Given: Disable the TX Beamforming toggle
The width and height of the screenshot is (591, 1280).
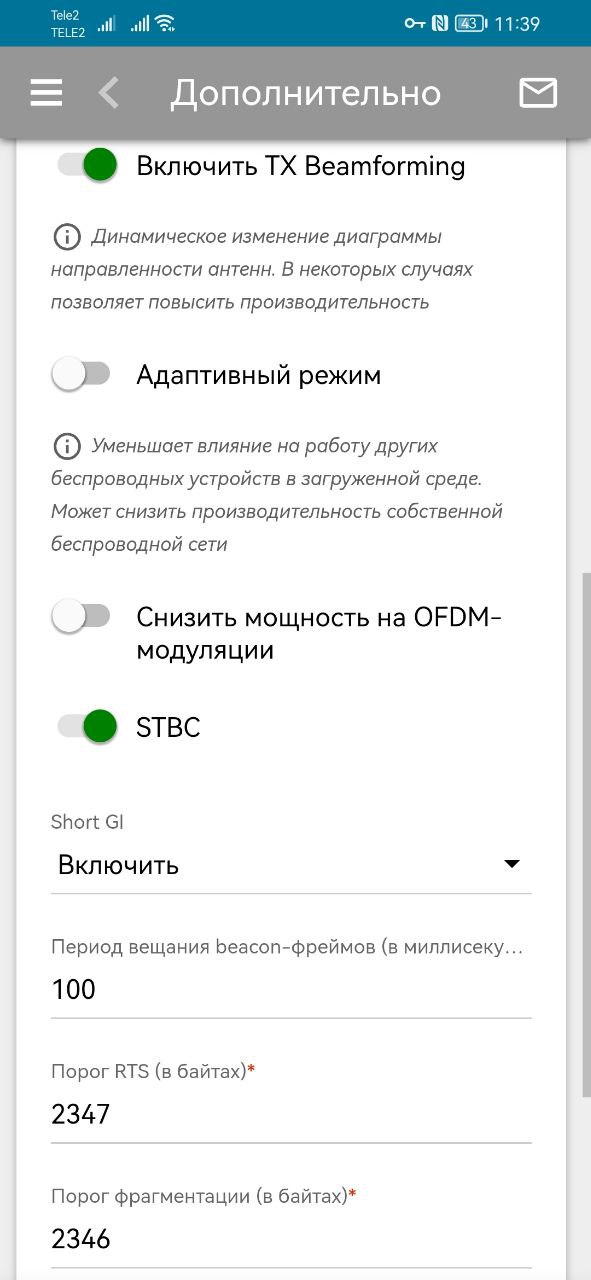Looking at the screenshot, I should coord(86,165).
